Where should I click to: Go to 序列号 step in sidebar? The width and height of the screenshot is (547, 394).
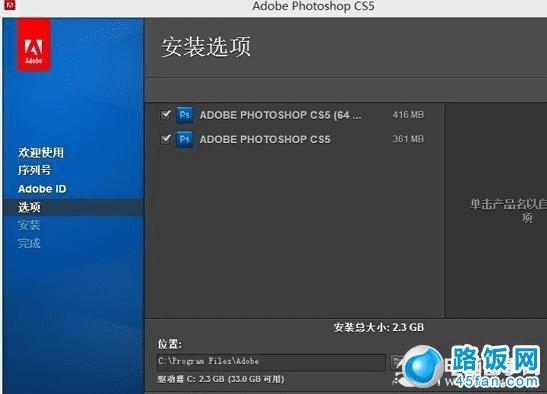tap(35, 170)
